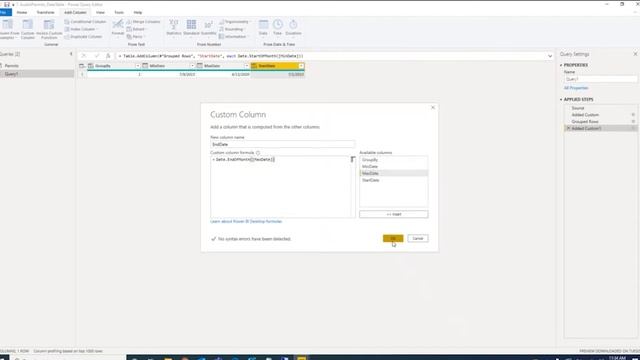The height and width of the screenshot is (360, 640).
Task: Switch to the Add Column ribbon tab
Action: 75,12
